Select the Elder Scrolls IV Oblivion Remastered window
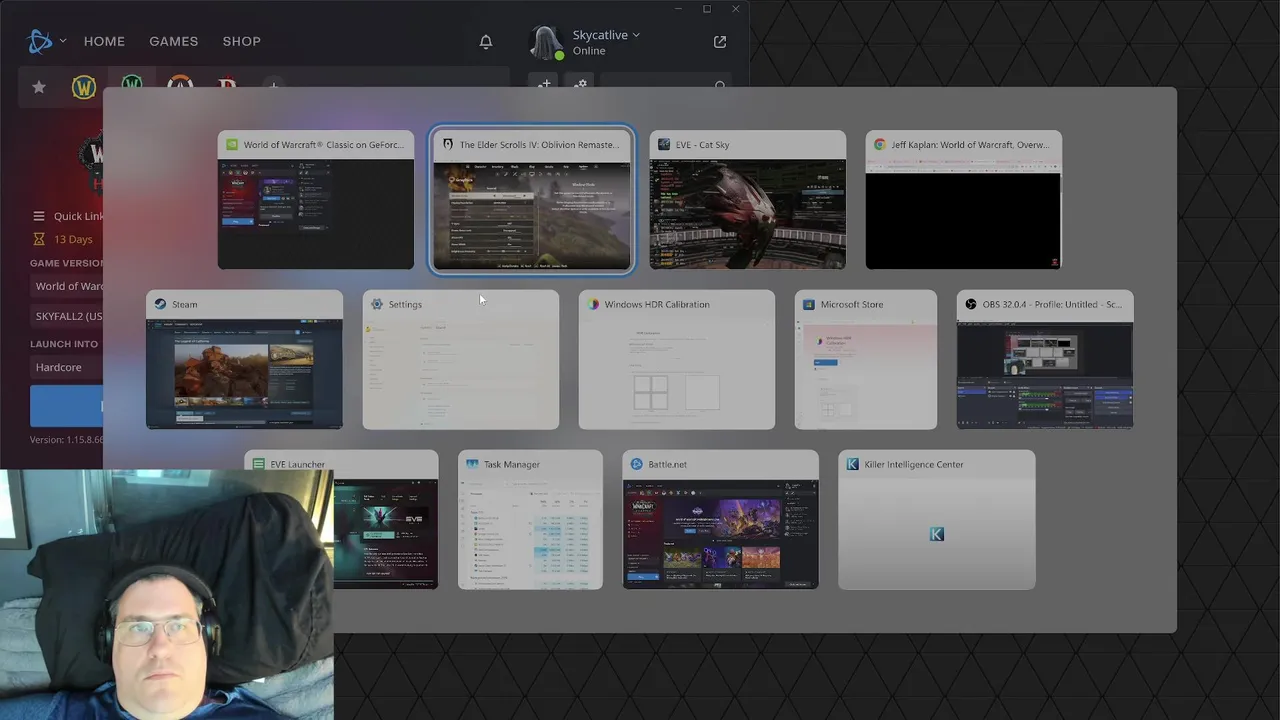Viewport: 1280px width, 720px height. pyautogui.click(x=532, y=200)
